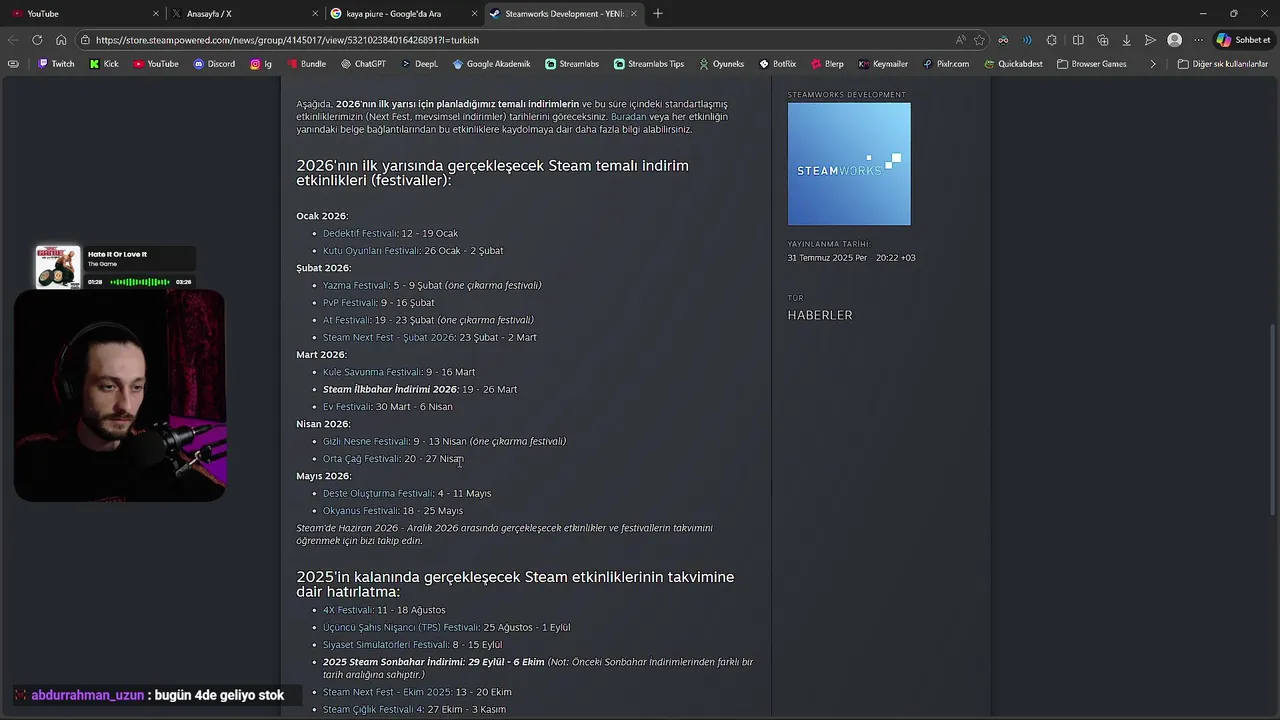Open the Keymailer bookmark
The image size is (1280, 720).
(x=883, y=64)
